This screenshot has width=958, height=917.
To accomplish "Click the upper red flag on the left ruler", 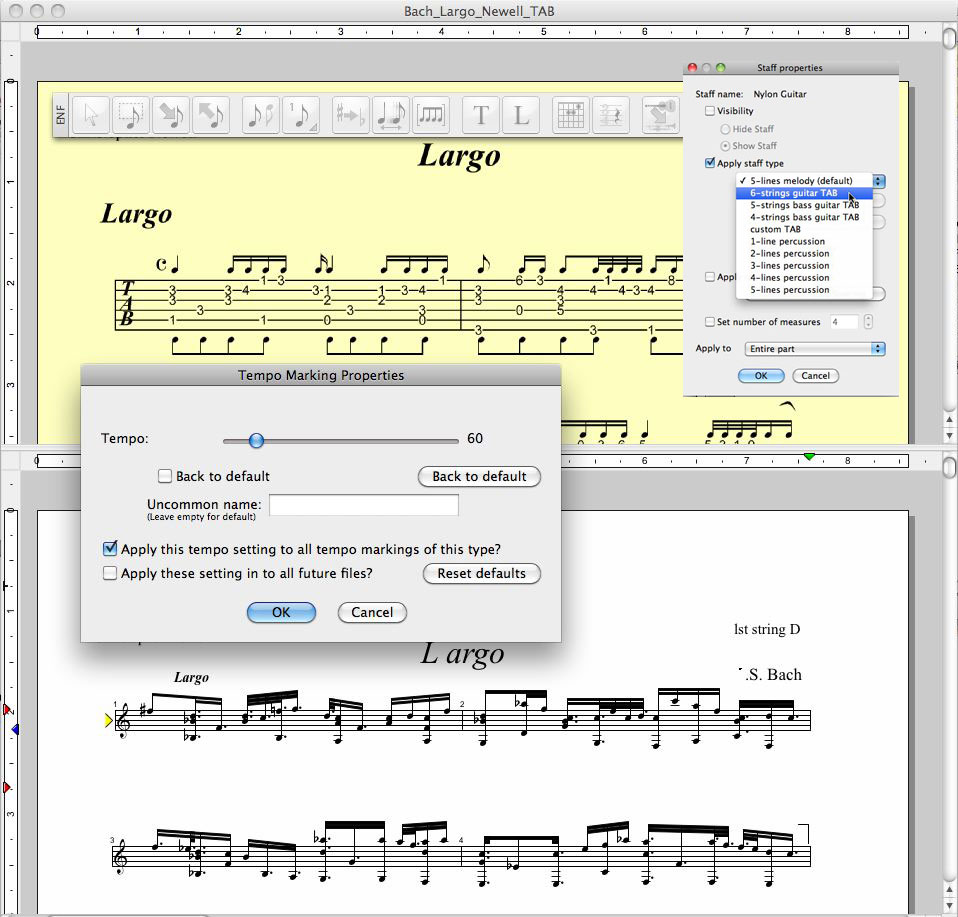I will click(7, 710).
